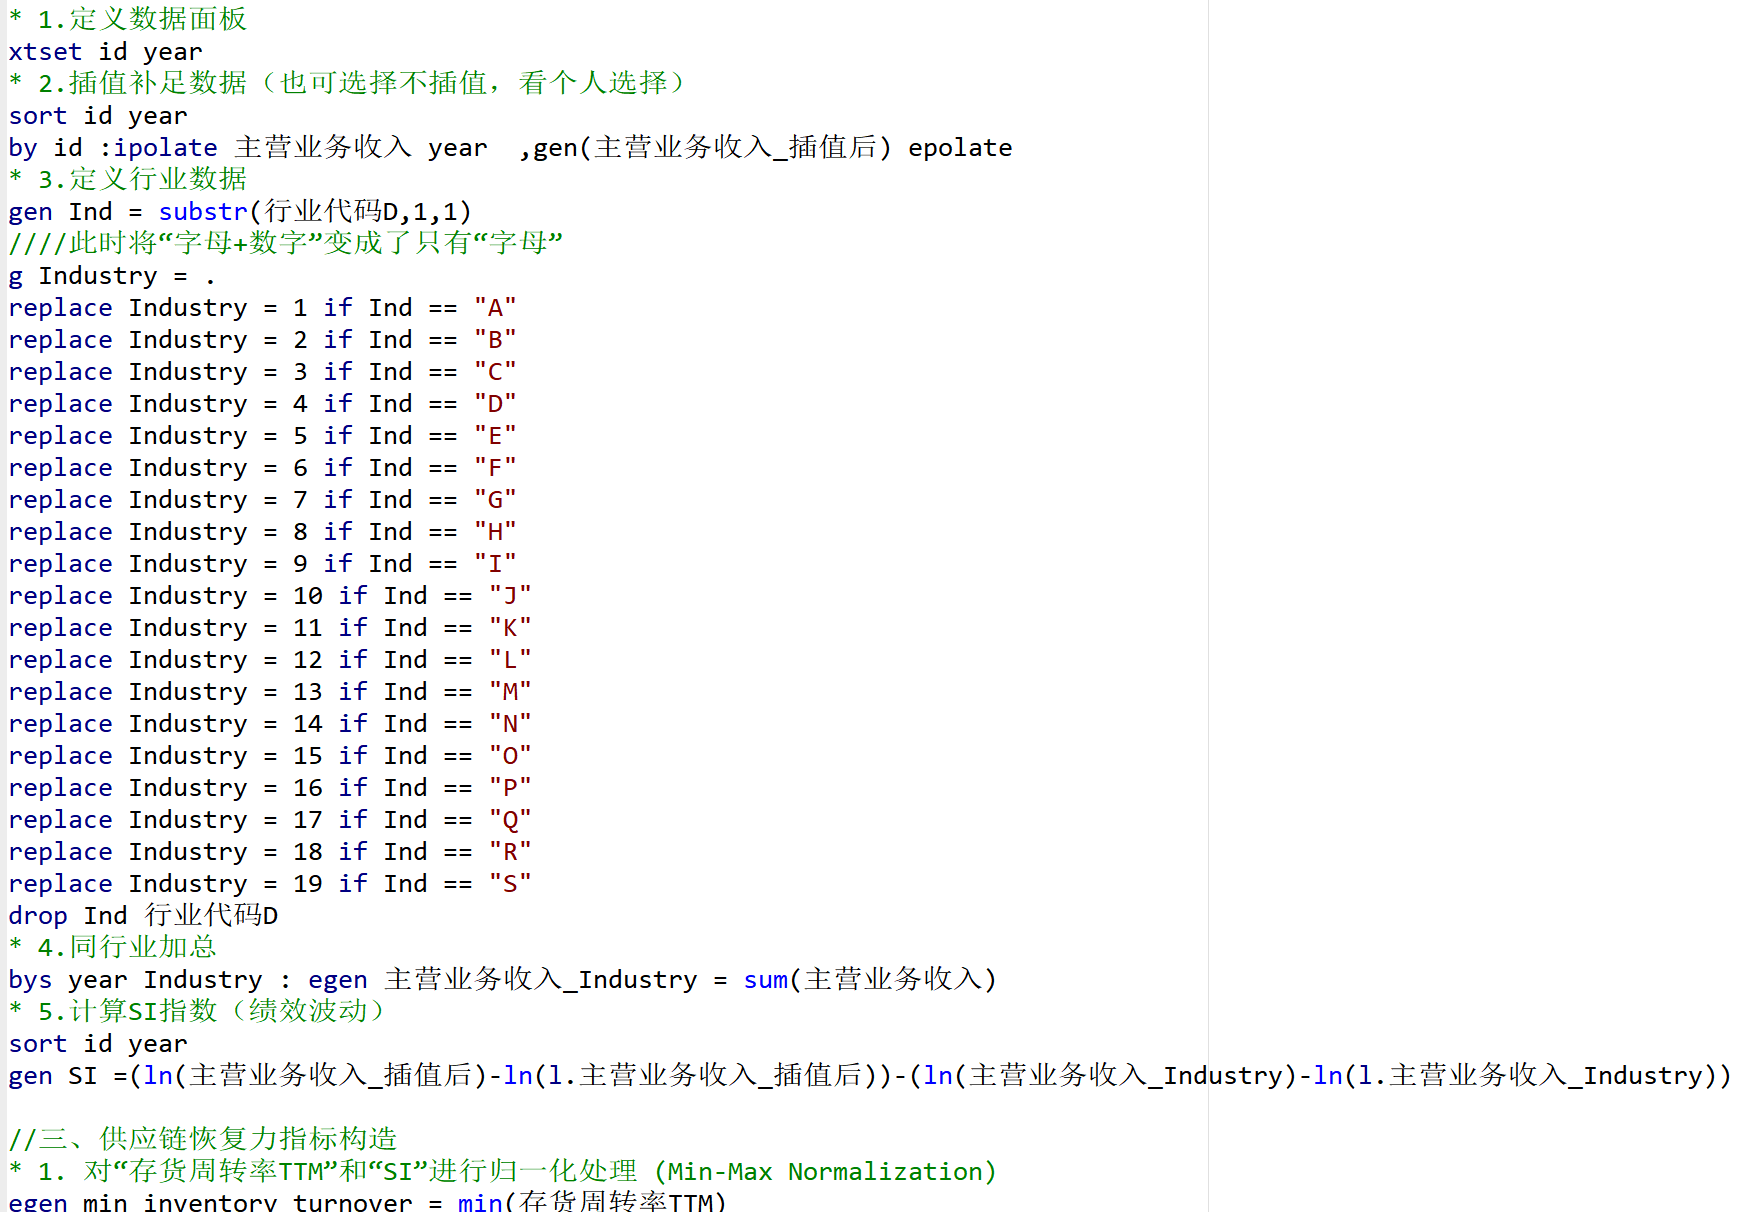Click the number 19 in replace statement

pos(308,884)
